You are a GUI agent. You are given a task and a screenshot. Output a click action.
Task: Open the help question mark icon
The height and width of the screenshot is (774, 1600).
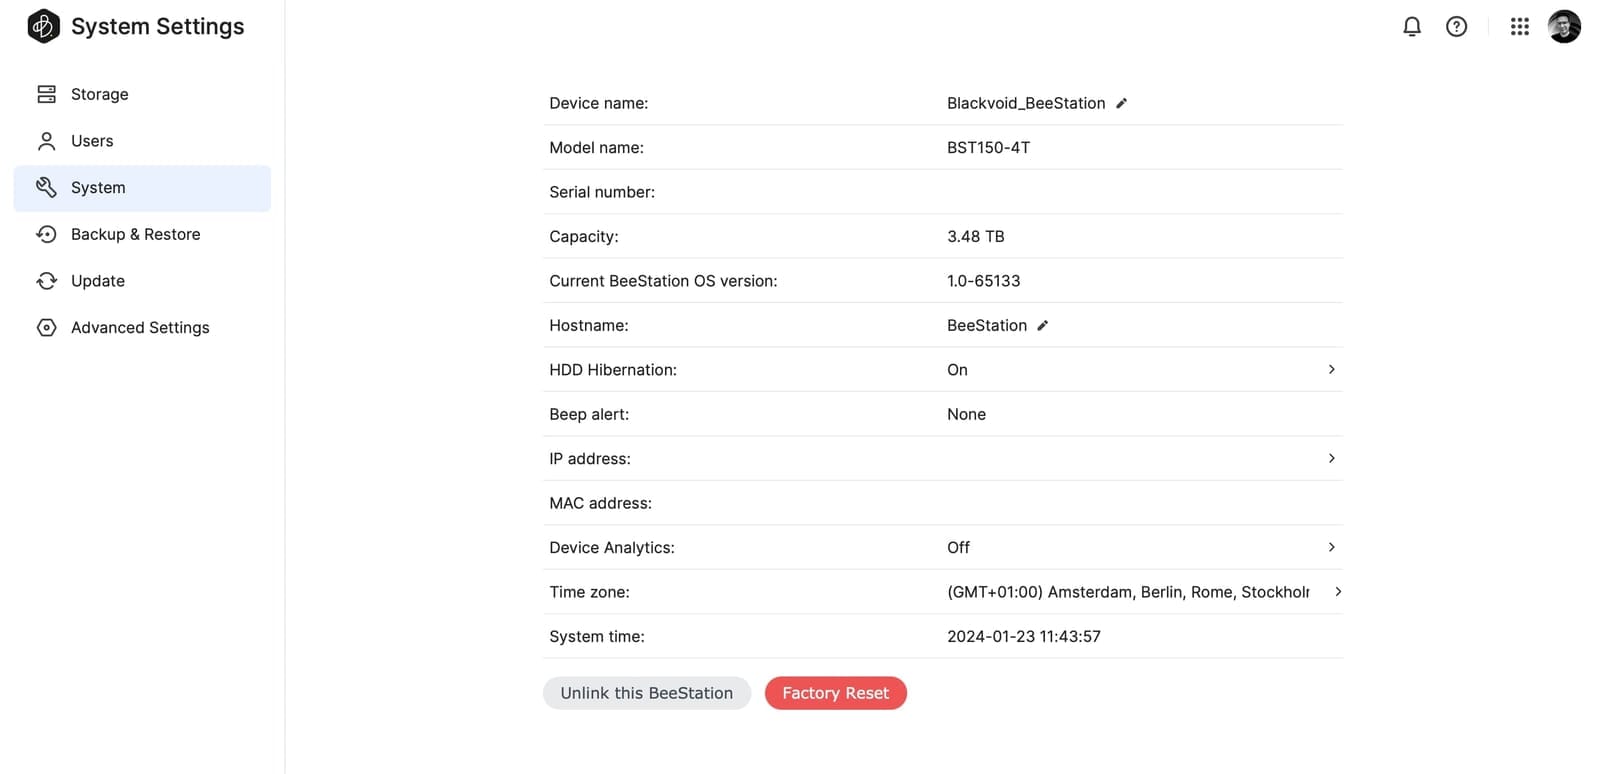[1457, 27]
